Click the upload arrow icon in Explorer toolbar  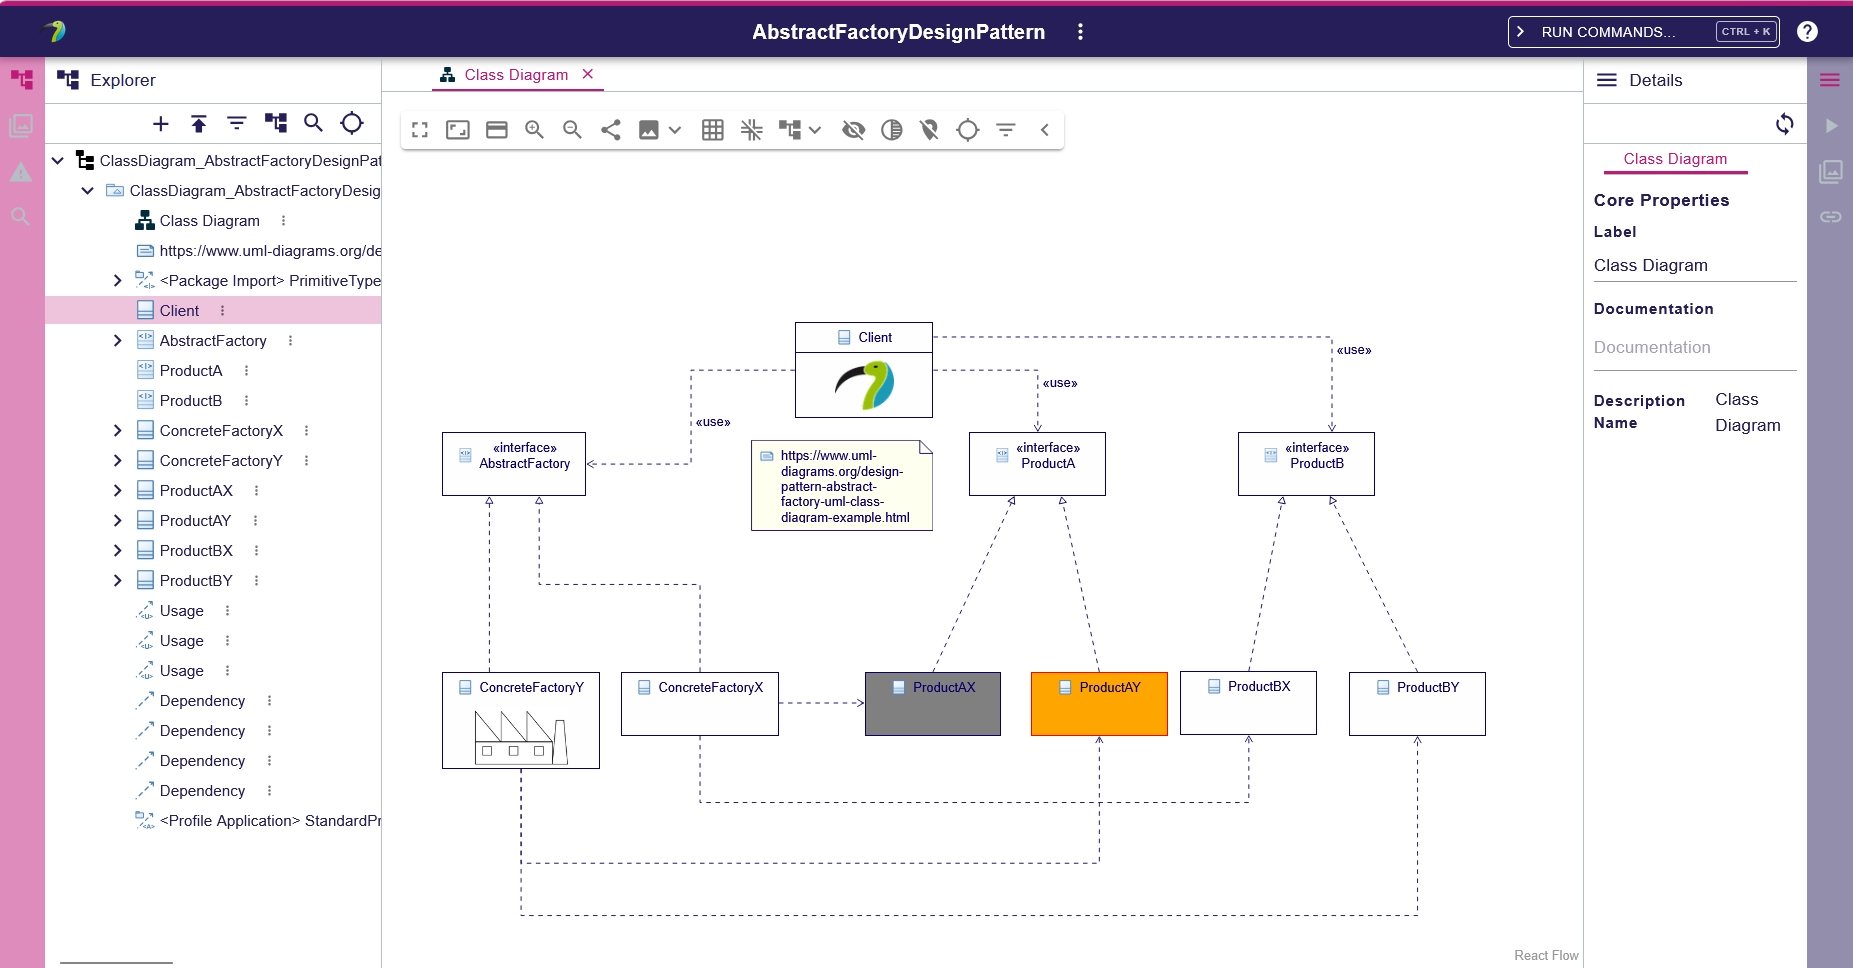click(198, 123)
